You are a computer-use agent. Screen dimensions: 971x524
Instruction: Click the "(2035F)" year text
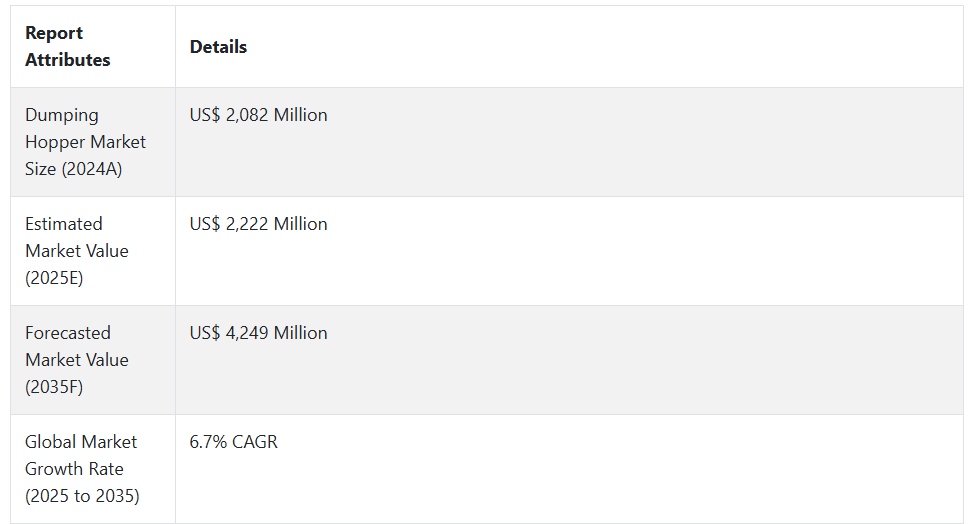54,387
